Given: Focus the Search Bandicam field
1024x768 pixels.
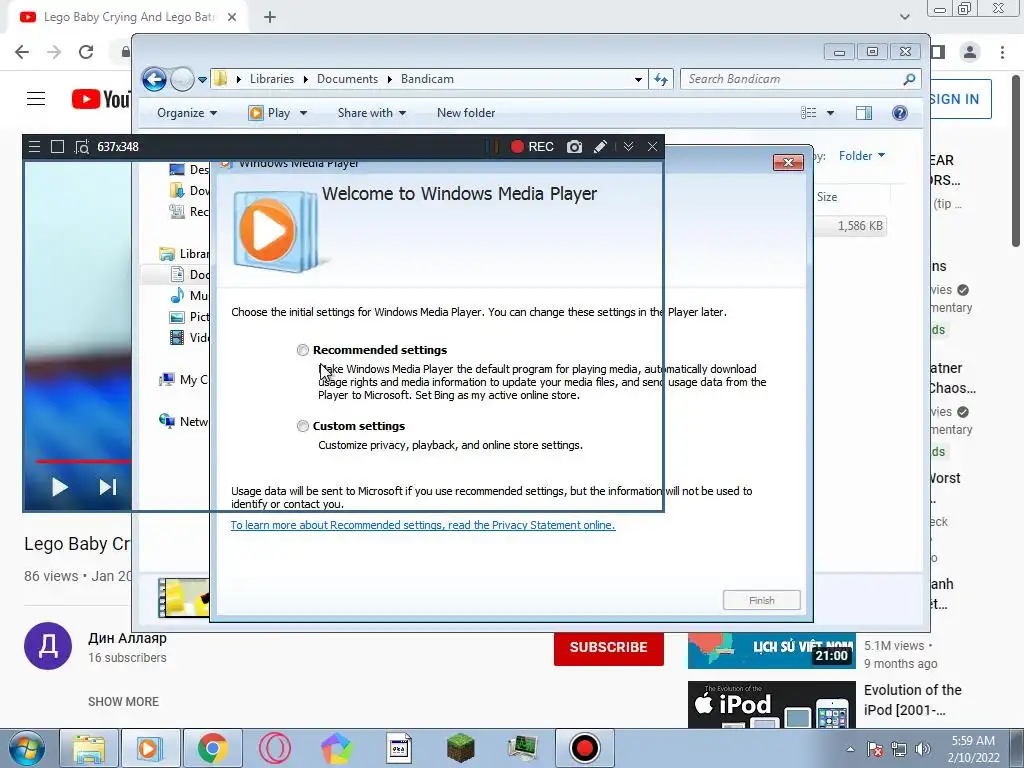Looking at the screenshot, I should click(x=801, y=79).
